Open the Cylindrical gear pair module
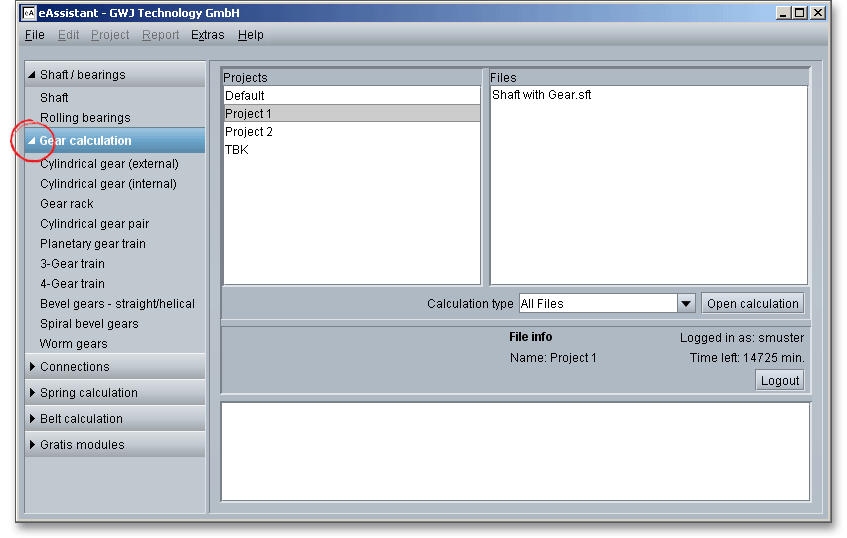Image resolution: width=847 pixels, height=538 pixels. pos(94,224)
